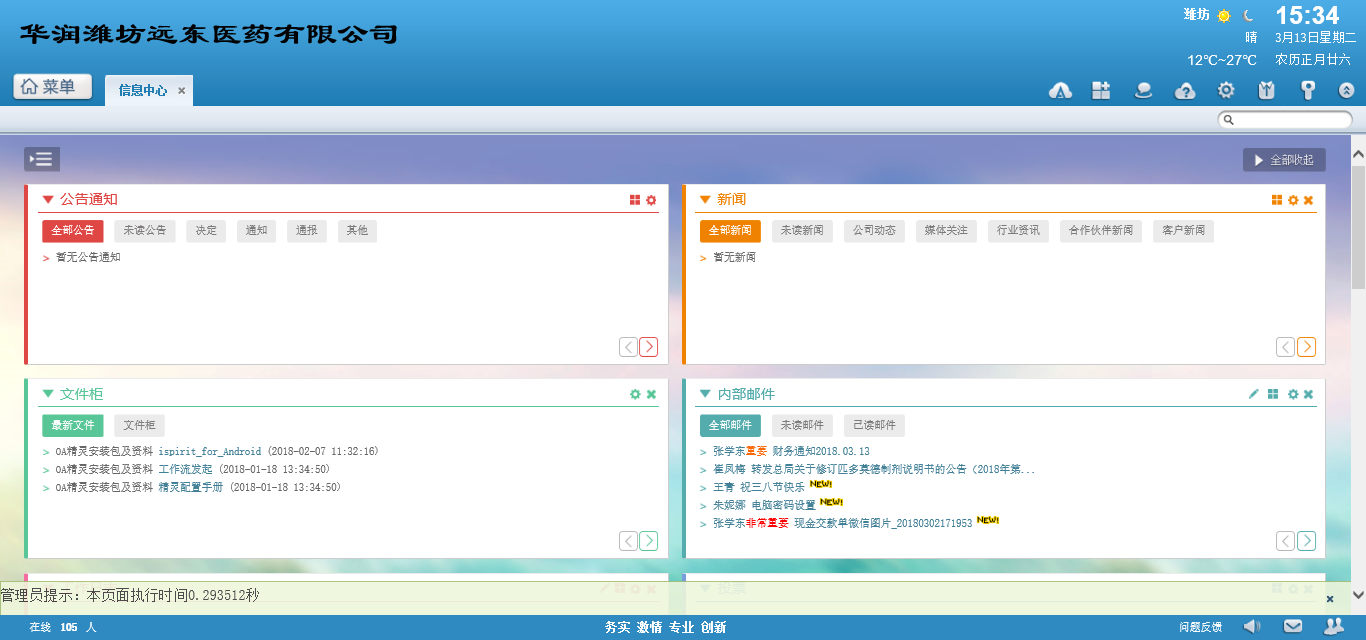
Task: Click the add-module grid icon in top toolbar
Action: [x=1101, y=90]
